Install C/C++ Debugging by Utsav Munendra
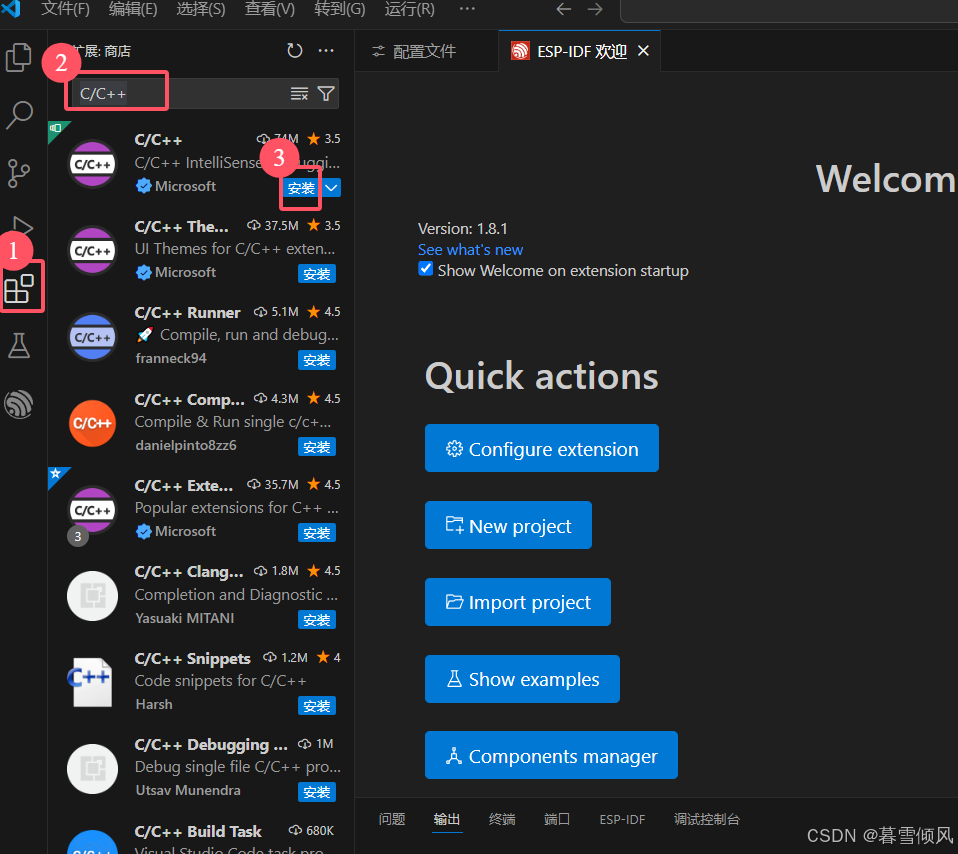 (x=316, y=792)
